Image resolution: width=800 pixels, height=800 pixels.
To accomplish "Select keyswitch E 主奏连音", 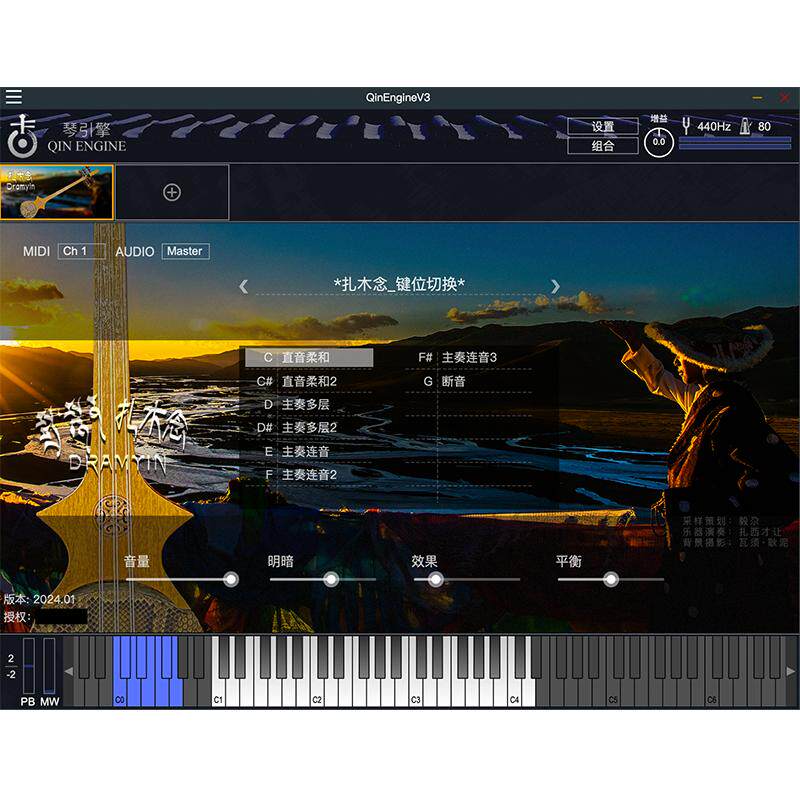I will pos(309,452).
